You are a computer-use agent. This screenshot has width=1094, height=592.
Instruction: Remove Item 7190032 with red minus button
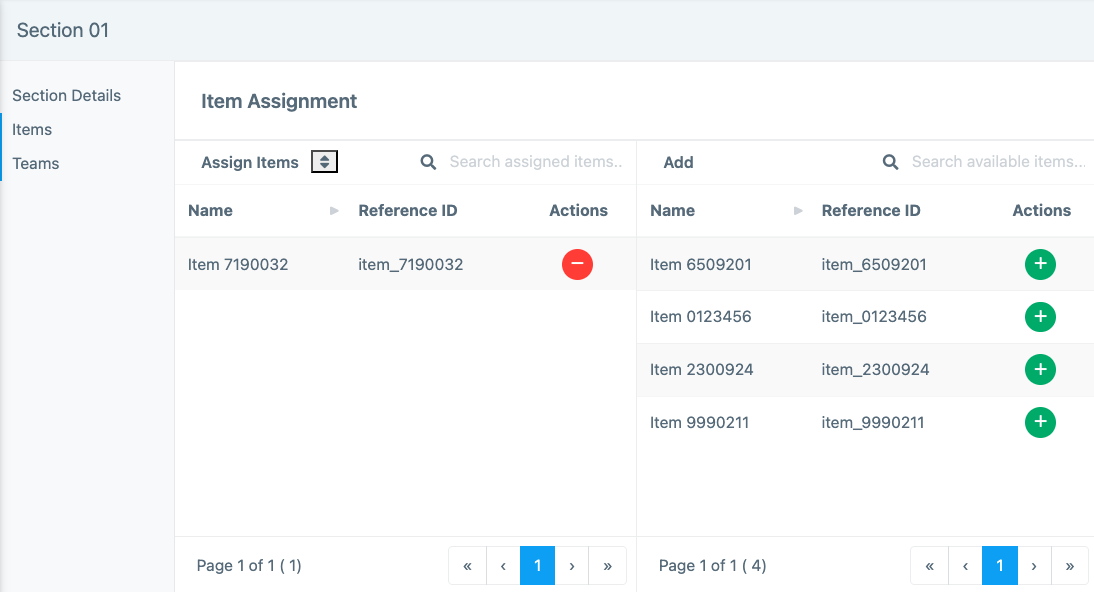pos(577,264)
